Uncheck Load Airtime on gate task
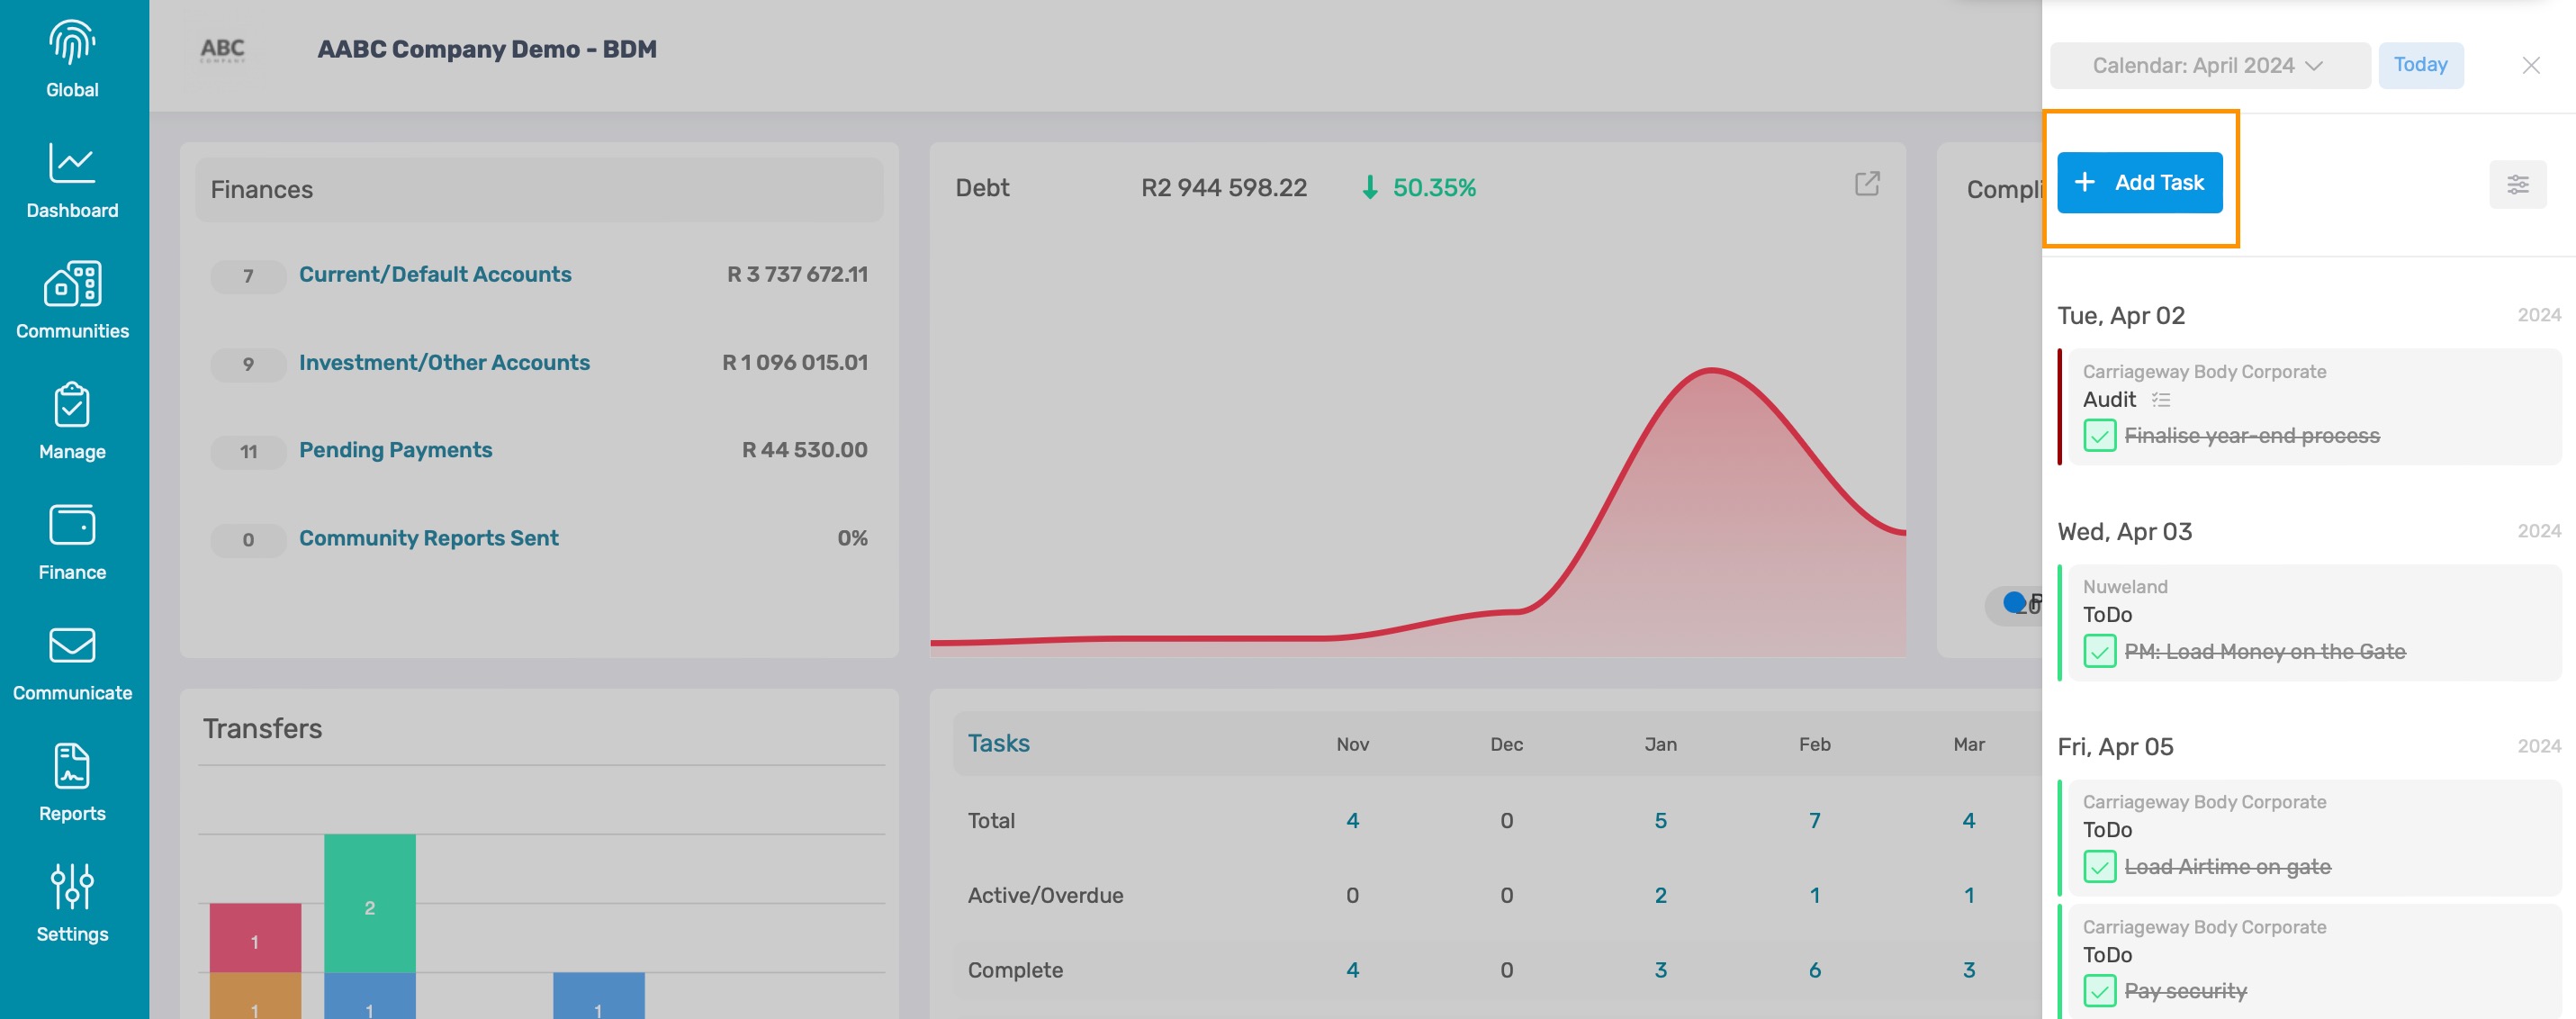 tap(2099, 867)
